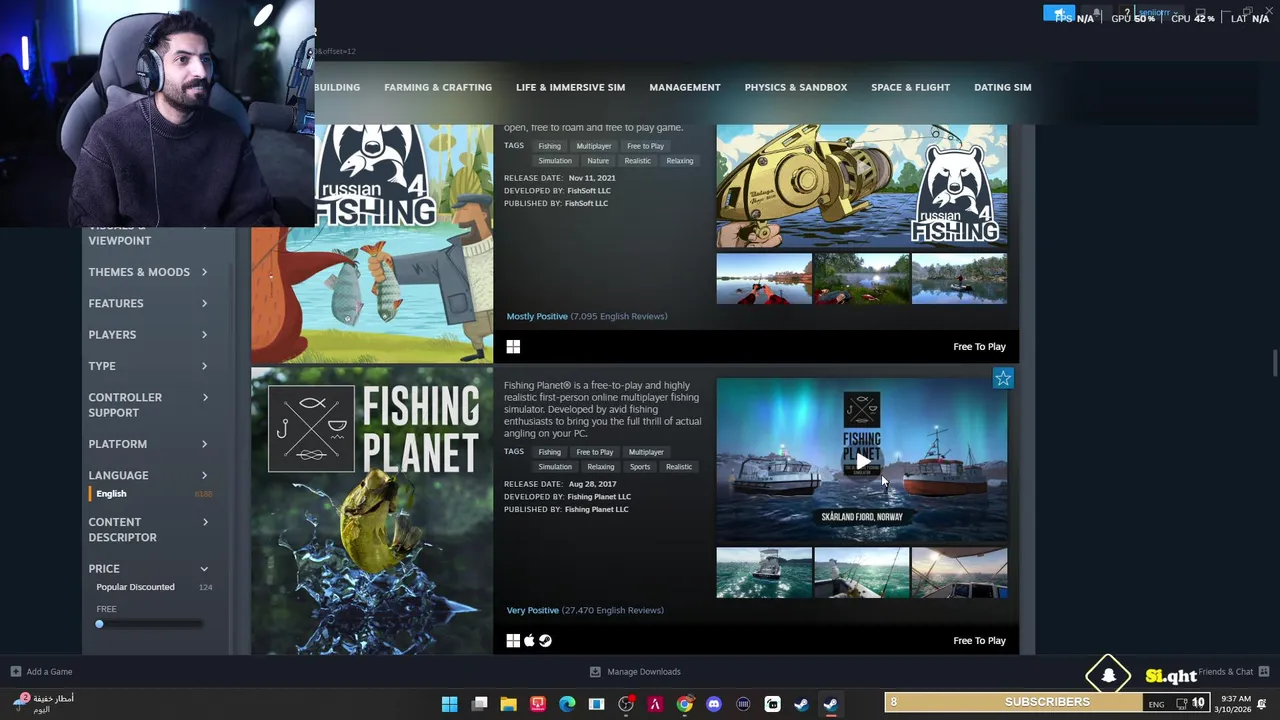Image resolution: width=1280 pixels, height=720 pixels.
Task: Collapse the Language filter section
Action: click(148, 475)
